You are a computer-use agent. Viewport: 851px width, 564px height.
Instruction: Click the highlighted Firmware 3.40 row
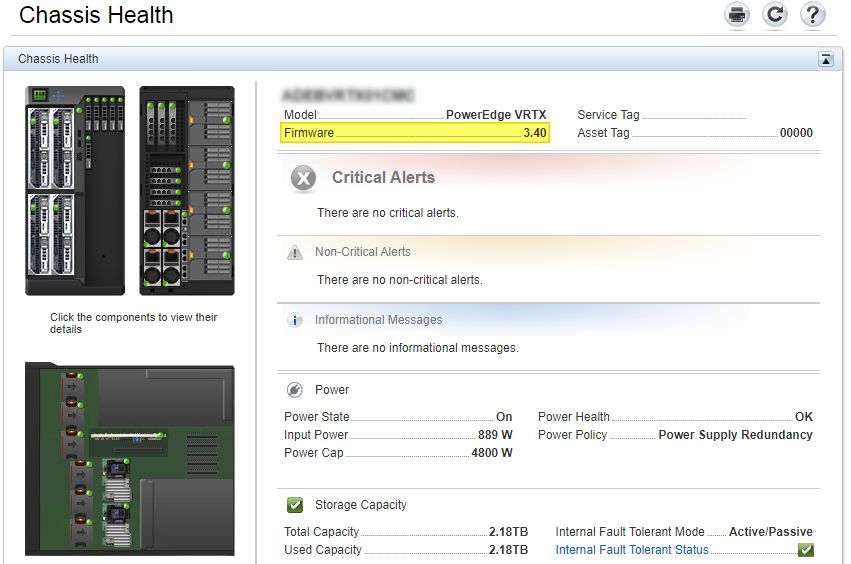pyautogui.click(x=415, y=133)
